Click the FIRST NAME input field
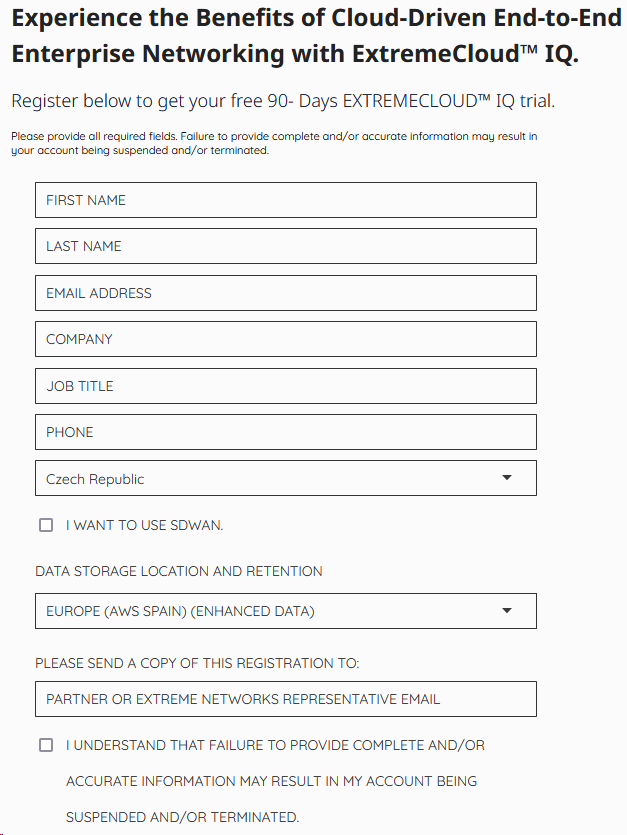The image size is (627, 835). (x=286, y=200)
